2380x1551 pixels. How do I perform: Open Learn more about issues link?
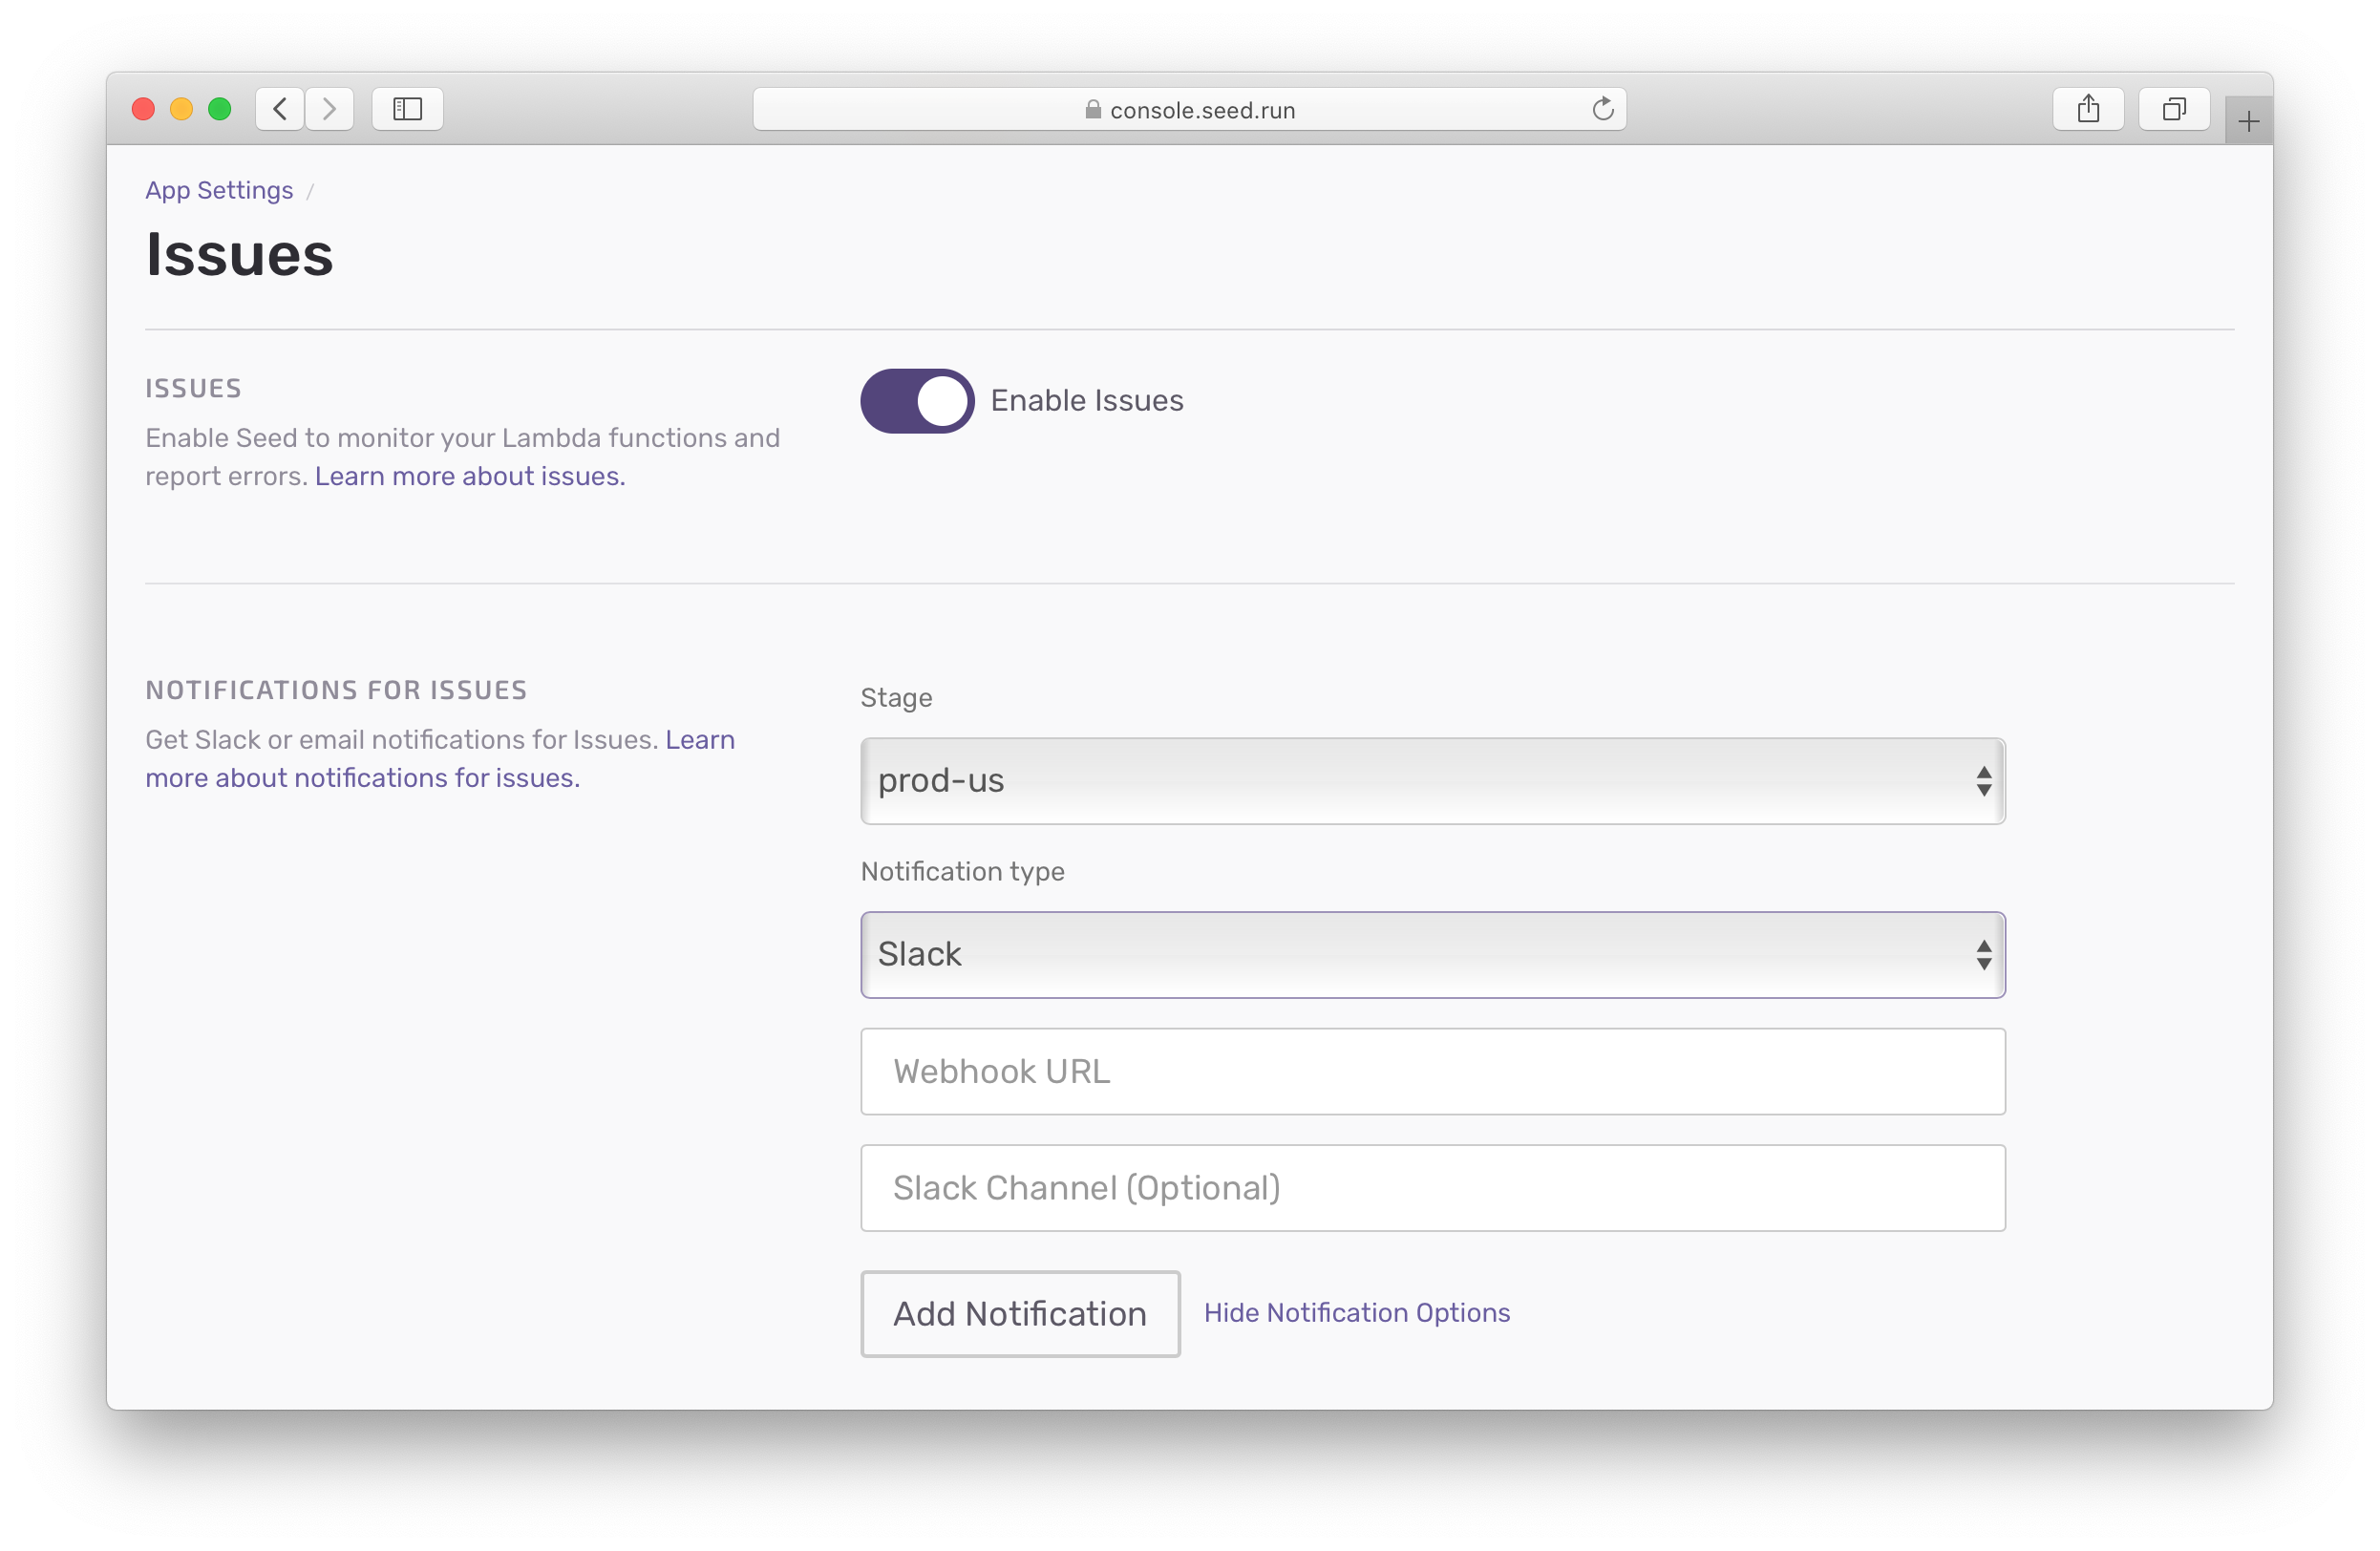click(470, 476)
